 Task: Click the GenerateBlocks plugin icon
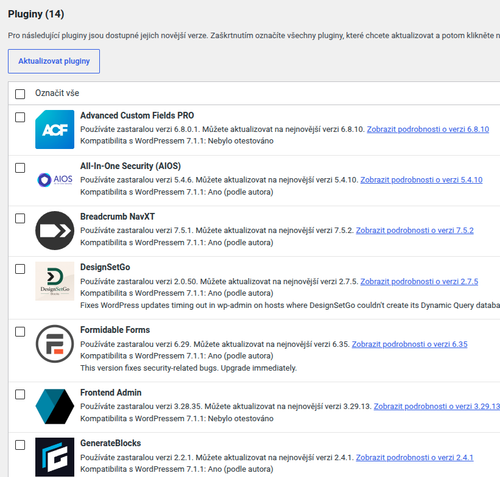coord(55,457)
